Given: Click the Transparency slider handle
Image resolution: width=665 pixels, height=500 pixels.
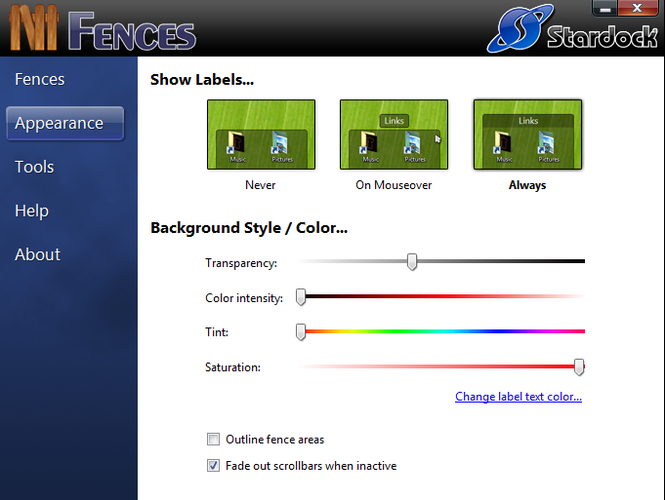Looking at the screenshot, I should point(412,262).
